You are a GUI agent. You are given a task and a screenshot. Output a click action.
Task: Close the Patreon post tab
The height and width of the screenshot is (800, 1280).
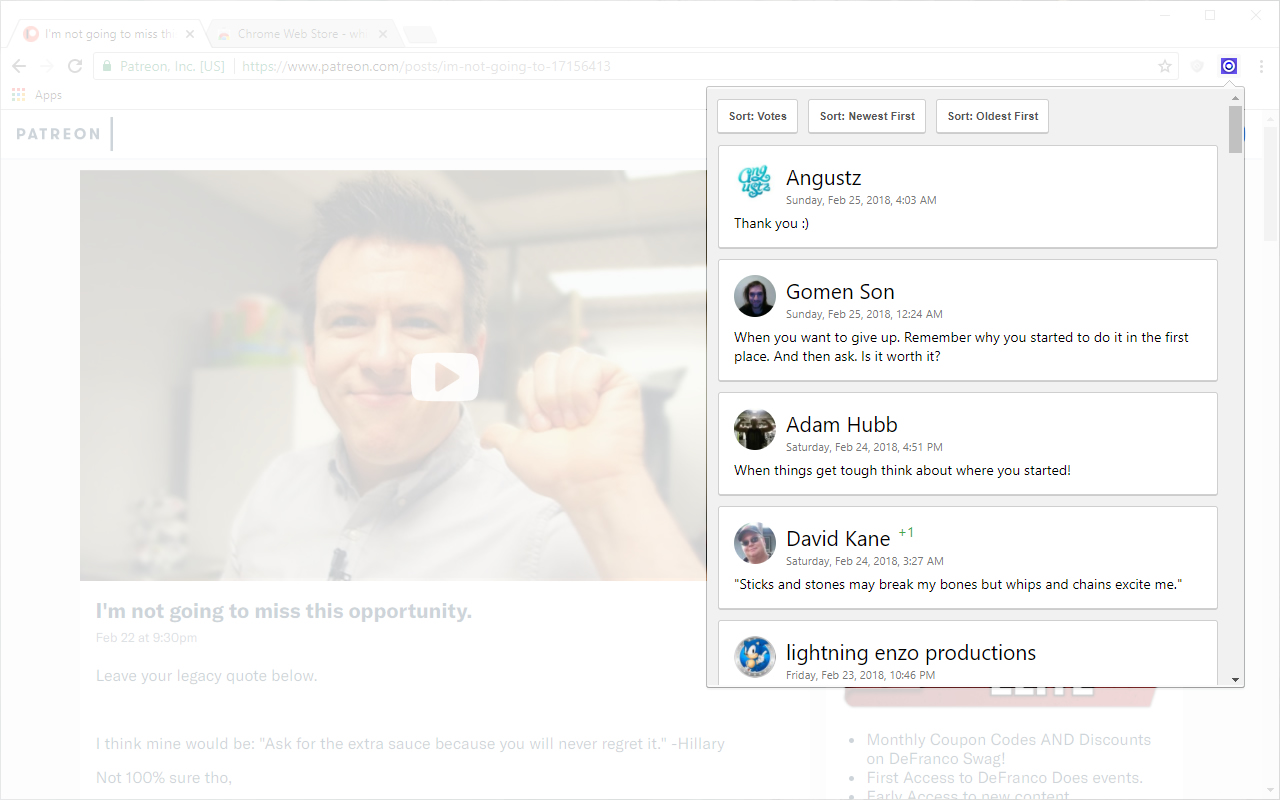coord(191,34)
